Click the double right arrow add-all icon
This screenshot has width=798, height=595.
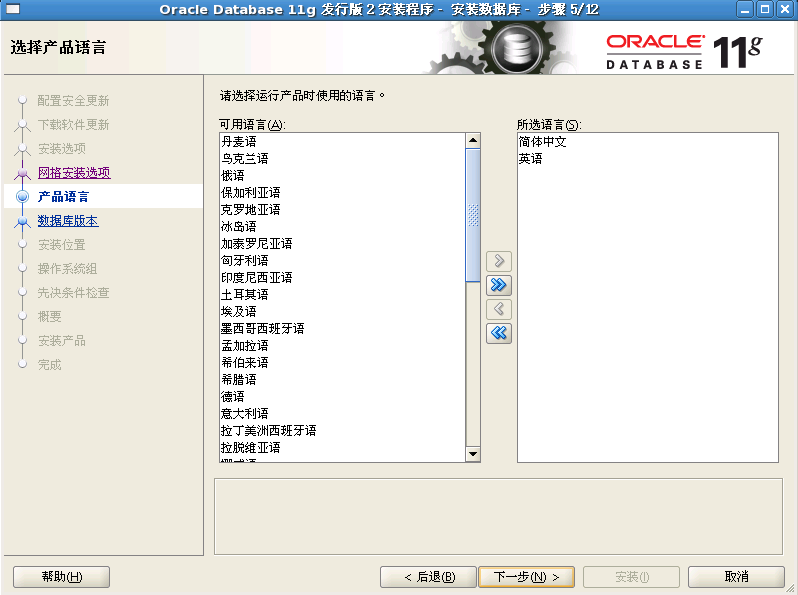pos(499,285)
